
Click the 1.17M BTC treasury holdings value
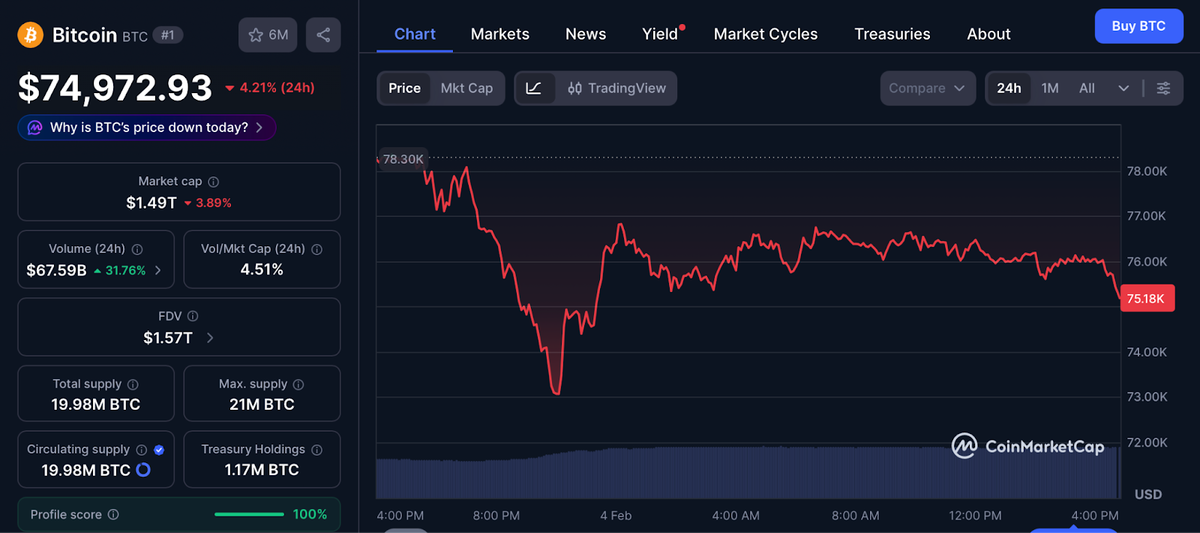[x=261, y=470]
